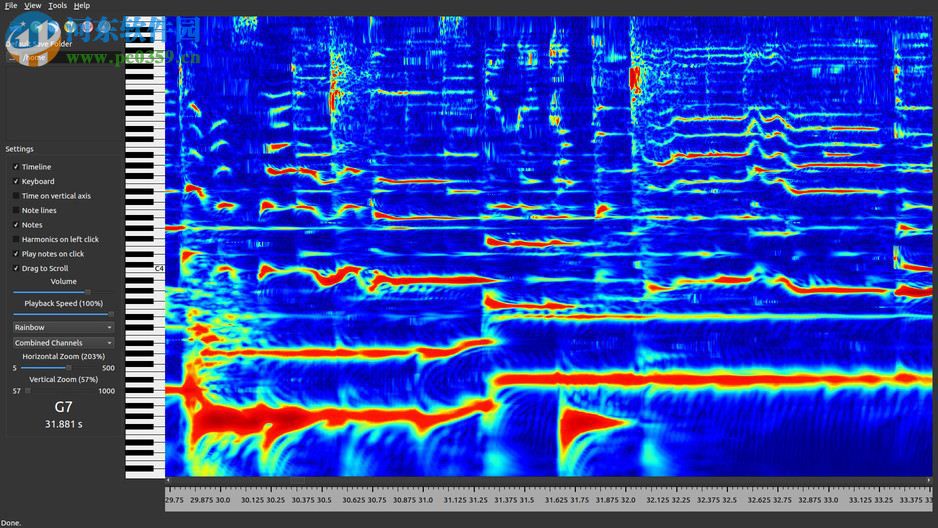Click the scroll-right arrow below the spectrogram
Screen dimensions: 938x528
tap(929, 480)
